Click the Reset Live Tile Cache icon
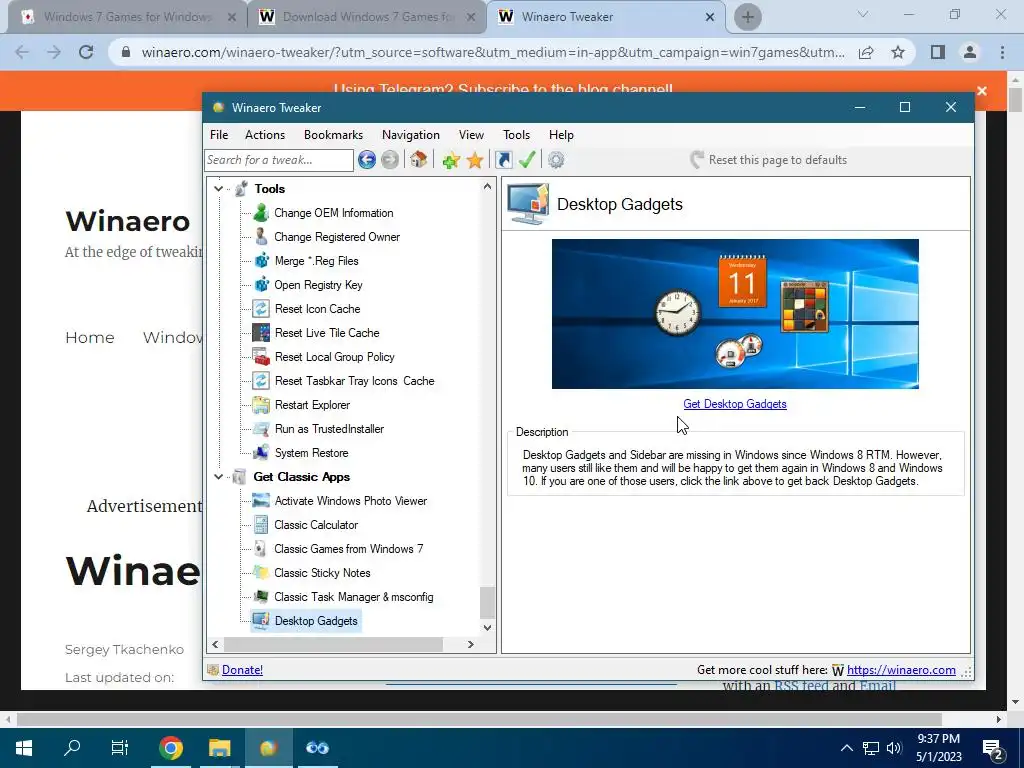 pos(261,333)
